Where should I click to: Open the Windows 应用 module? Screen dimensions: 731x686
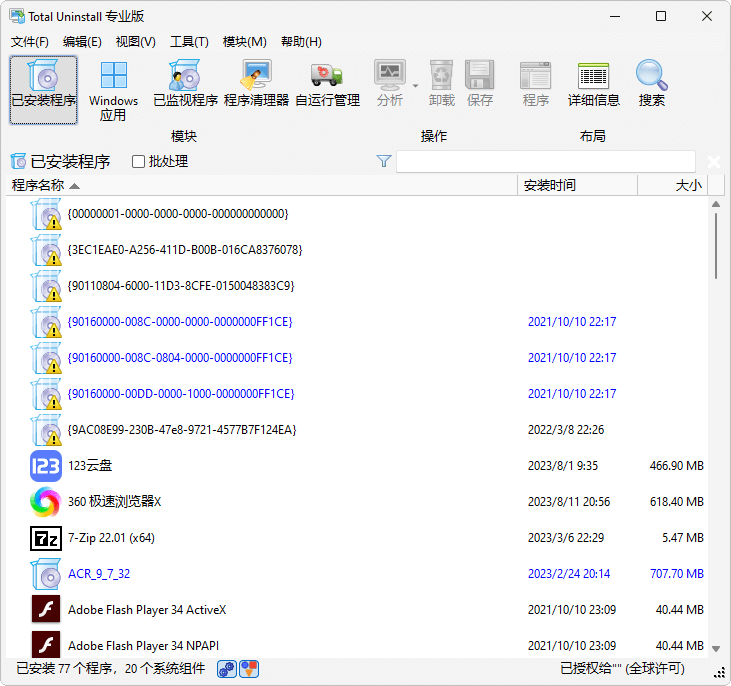[113, 90]
